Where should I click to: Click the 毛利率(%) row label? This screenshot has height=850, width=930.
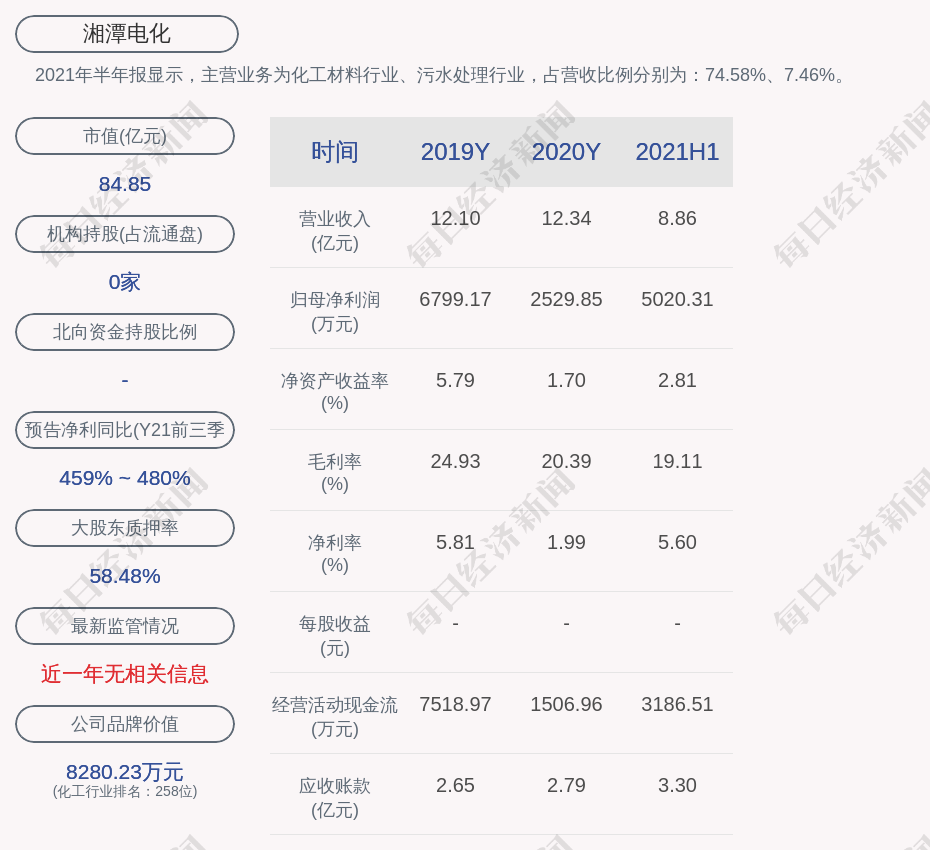pos(335,473)
